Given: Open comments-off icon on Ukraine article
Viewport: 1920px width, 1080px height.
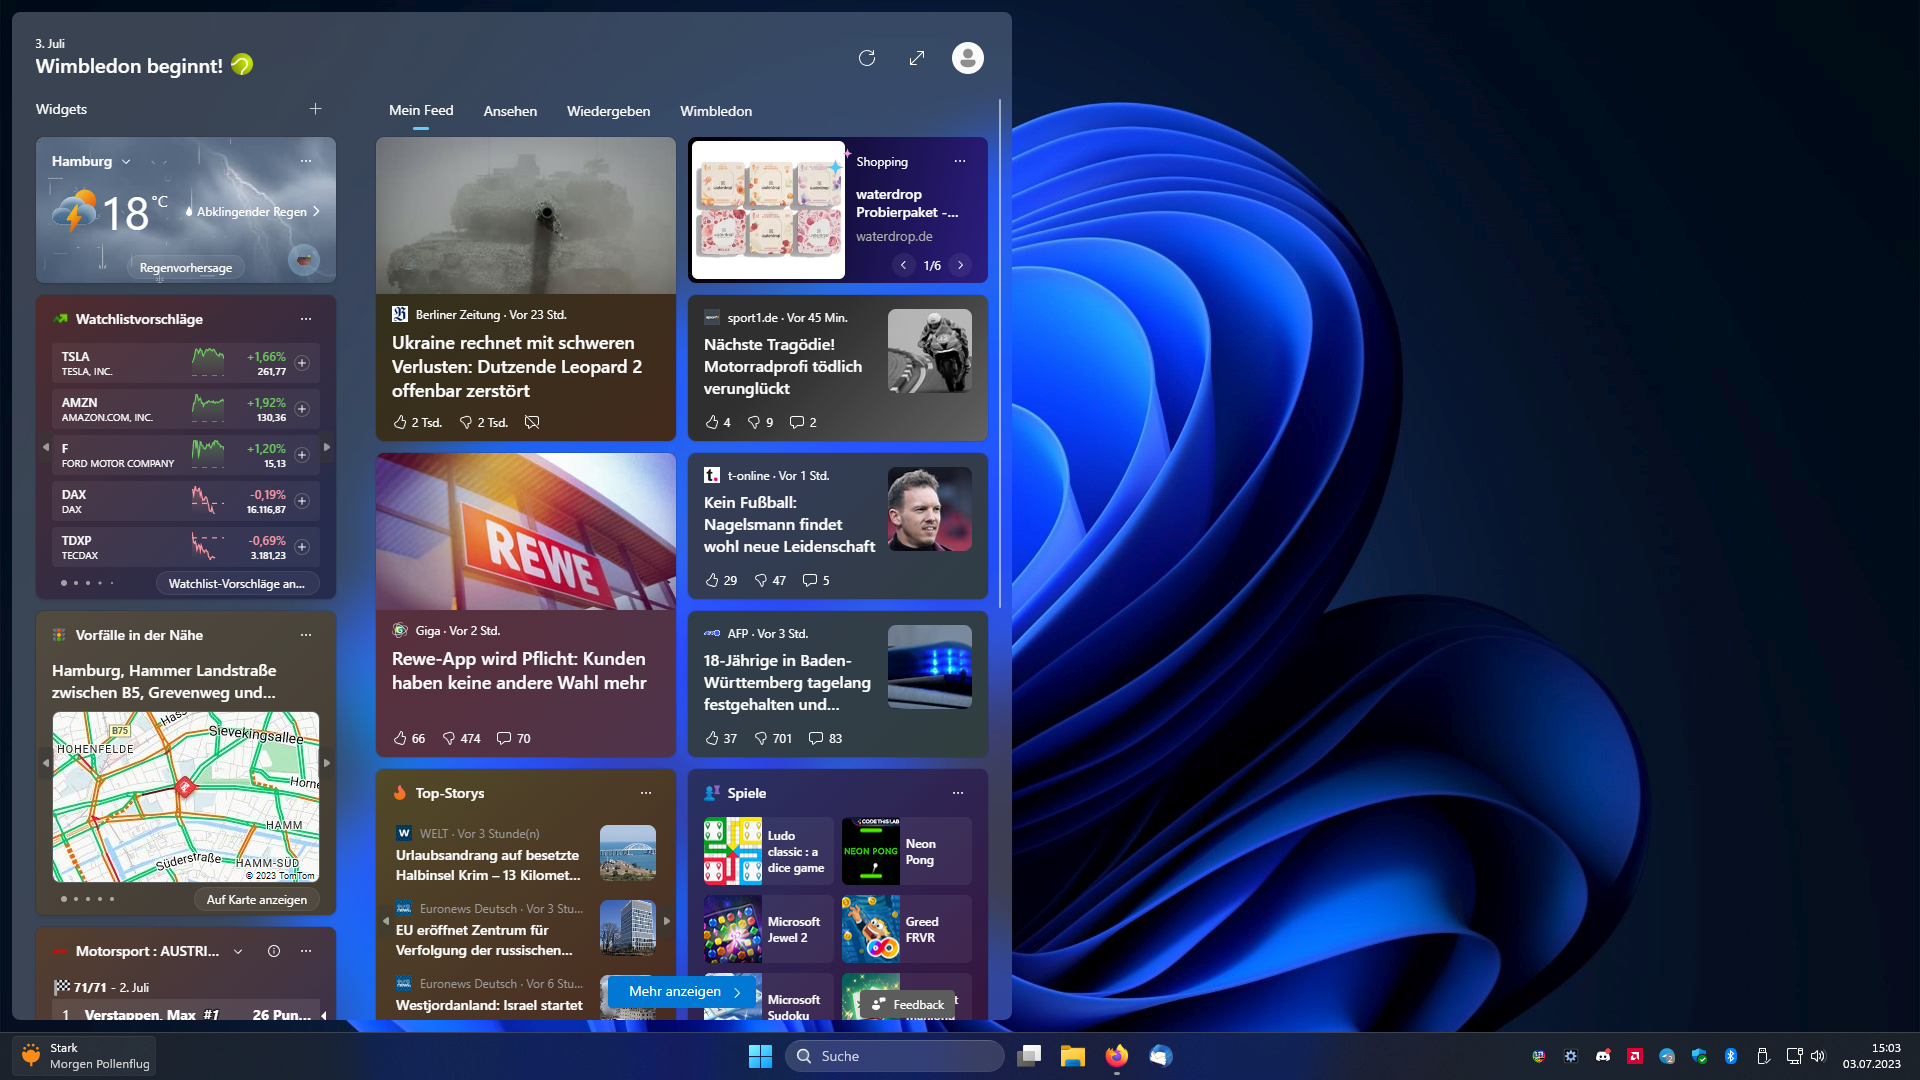Looking at the screenshot, I should coord(532,423).
